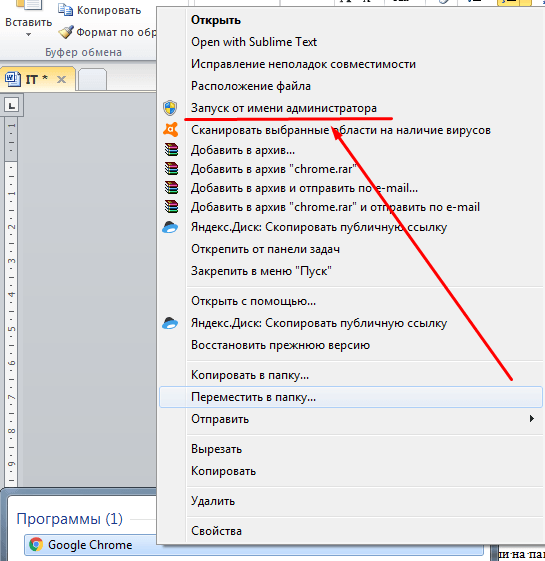Click the Yandex.Disk icon below "Открыть с помощью..."
The image size is (545, 561).
pos(170,323)
